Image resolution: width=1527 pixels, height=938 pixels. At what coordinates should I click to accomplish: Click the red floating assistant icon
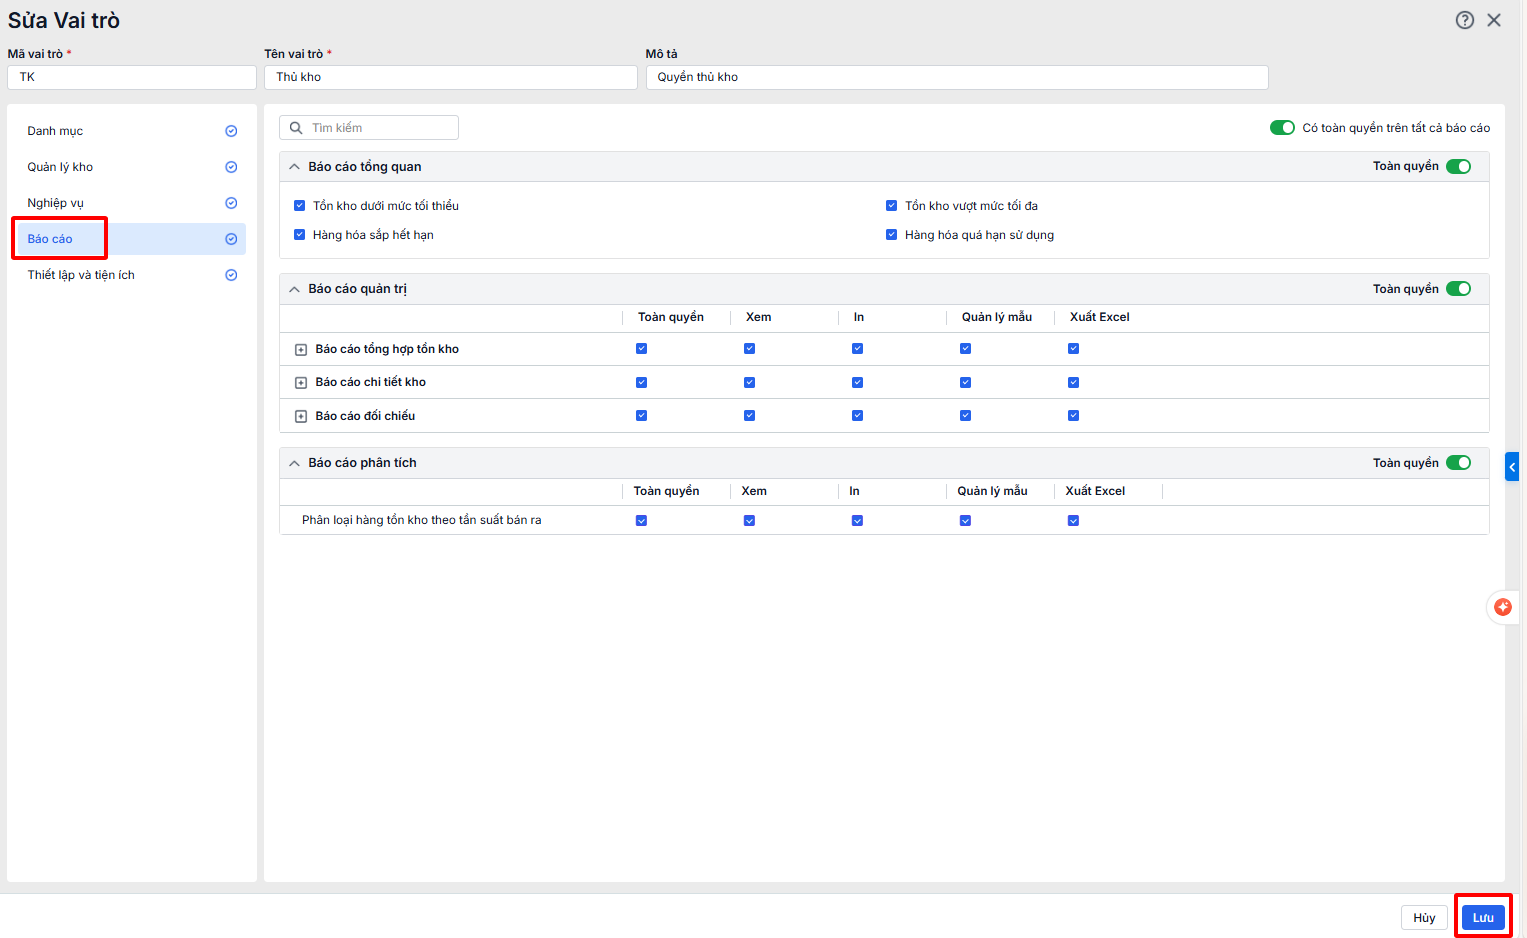point(1502,607)
